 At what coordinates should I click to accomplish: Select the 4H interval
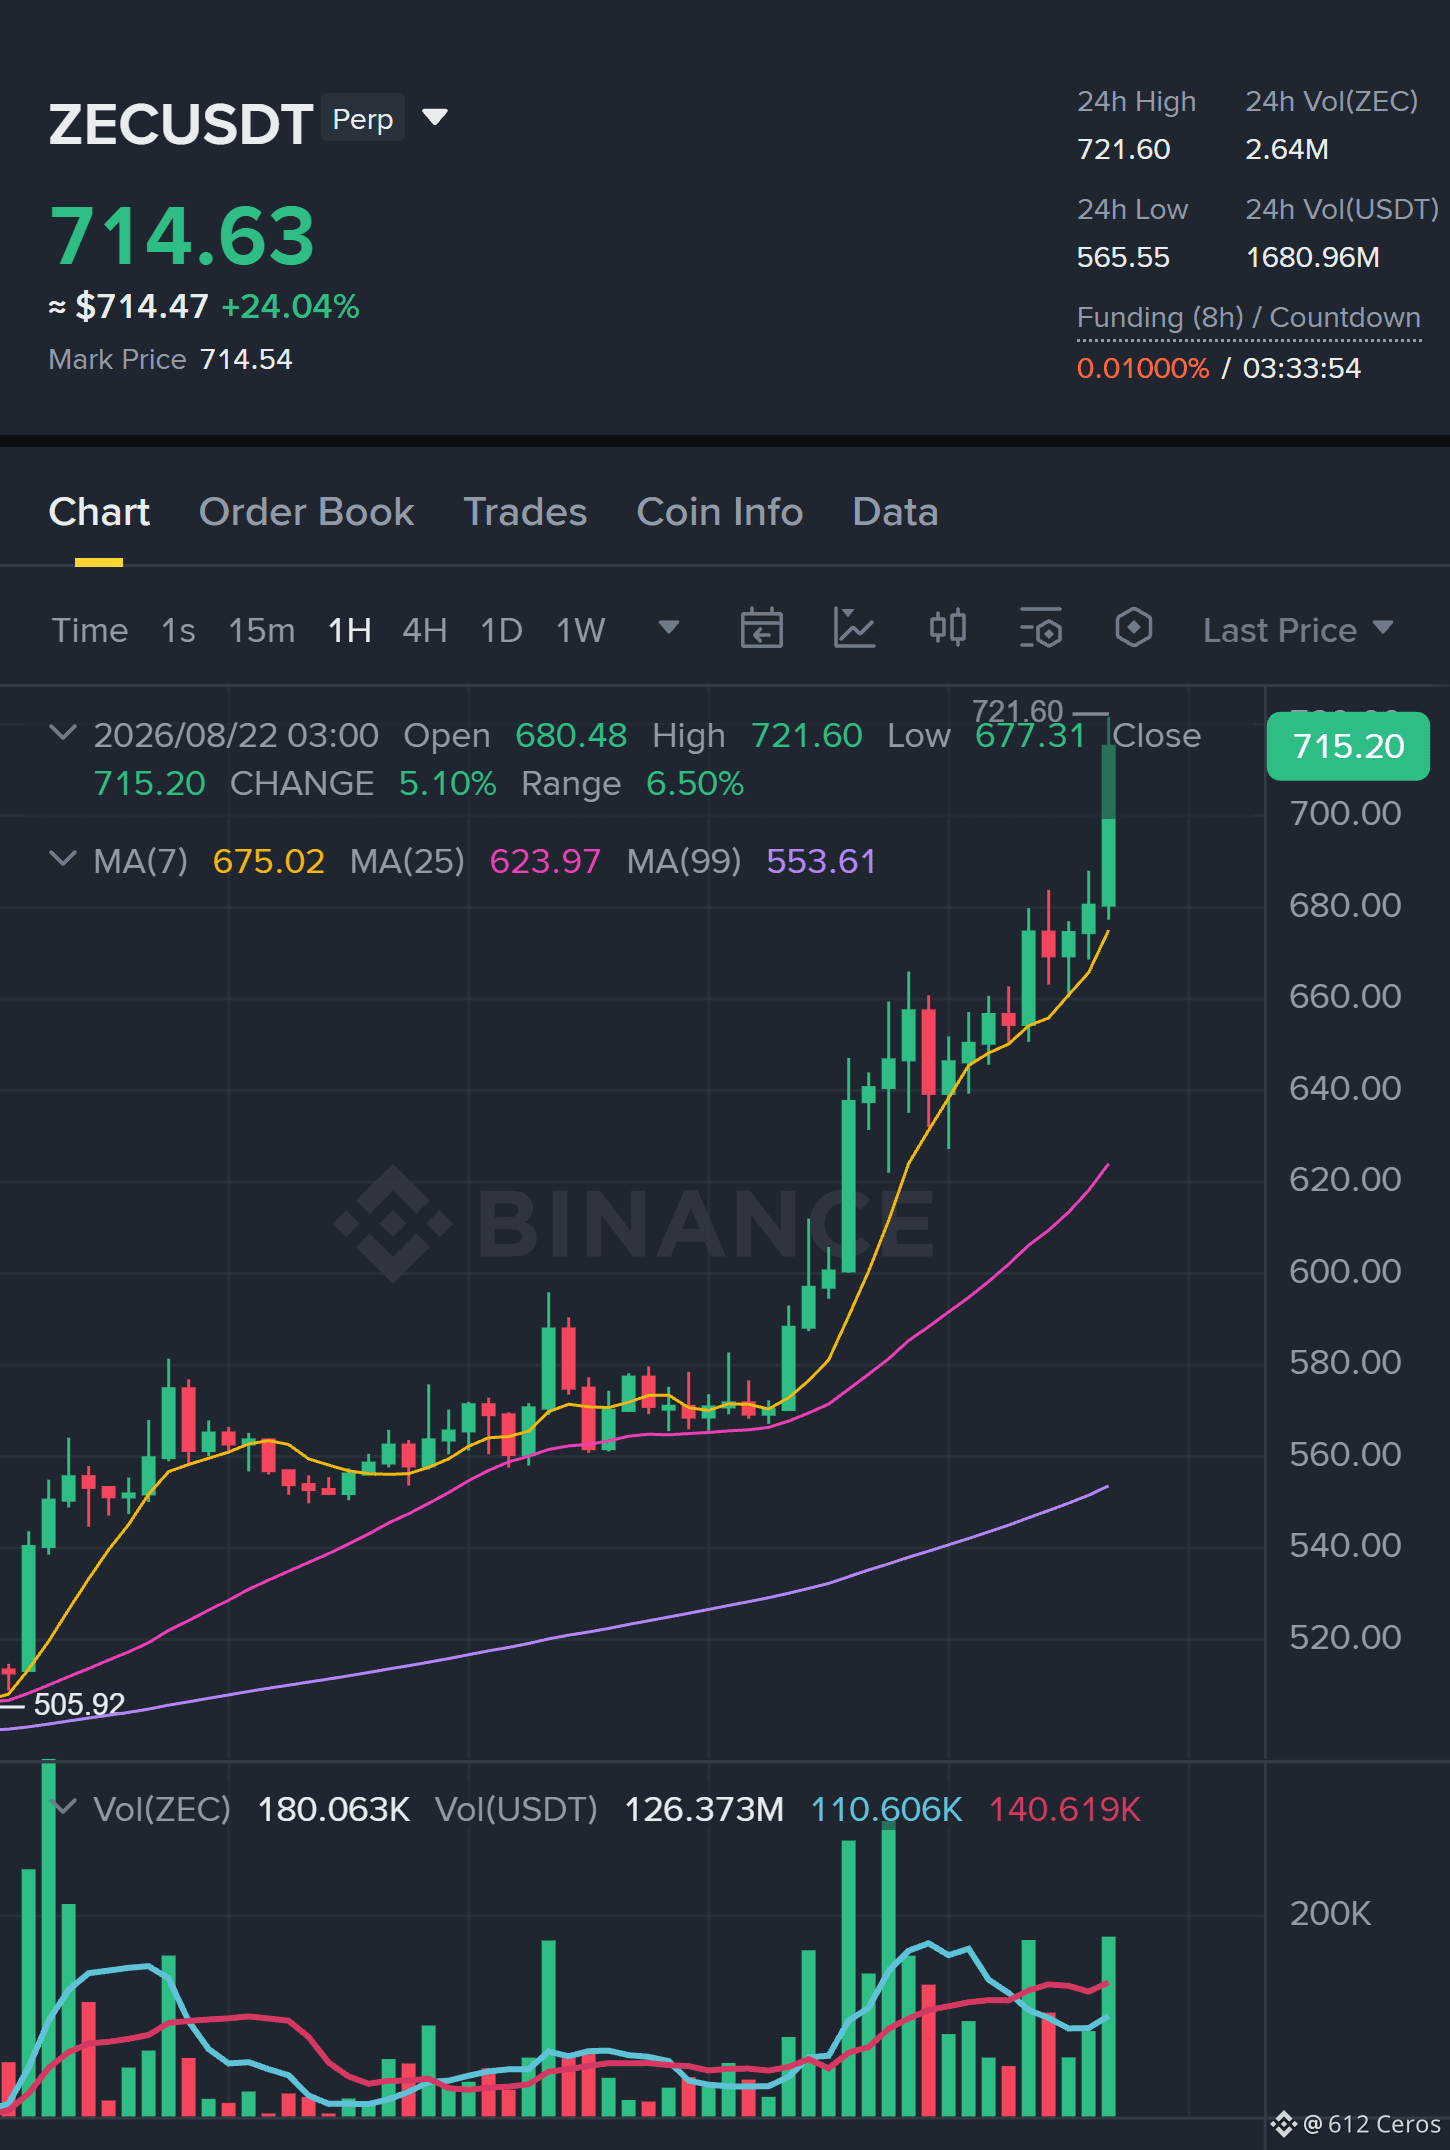425,630
